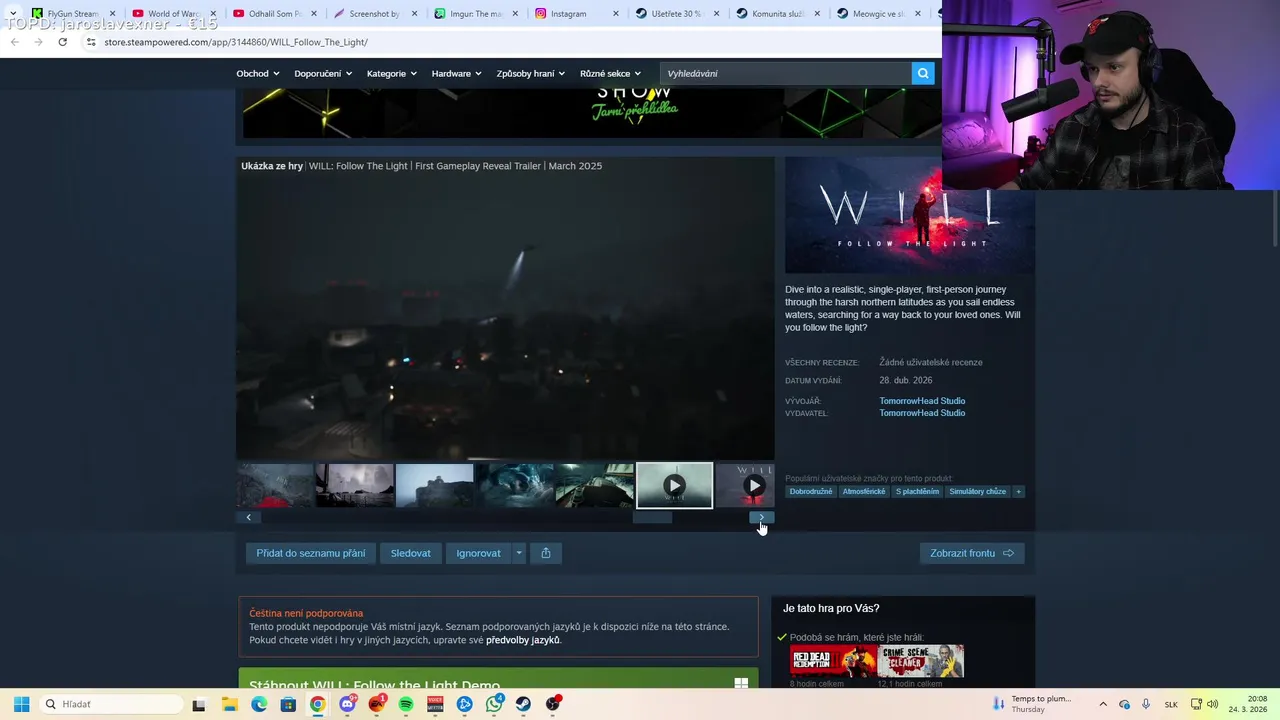The width and height of the screenshot is (1280, 720).
Task: Open Google Chrome from the taskbar
Action: point(317,704)
